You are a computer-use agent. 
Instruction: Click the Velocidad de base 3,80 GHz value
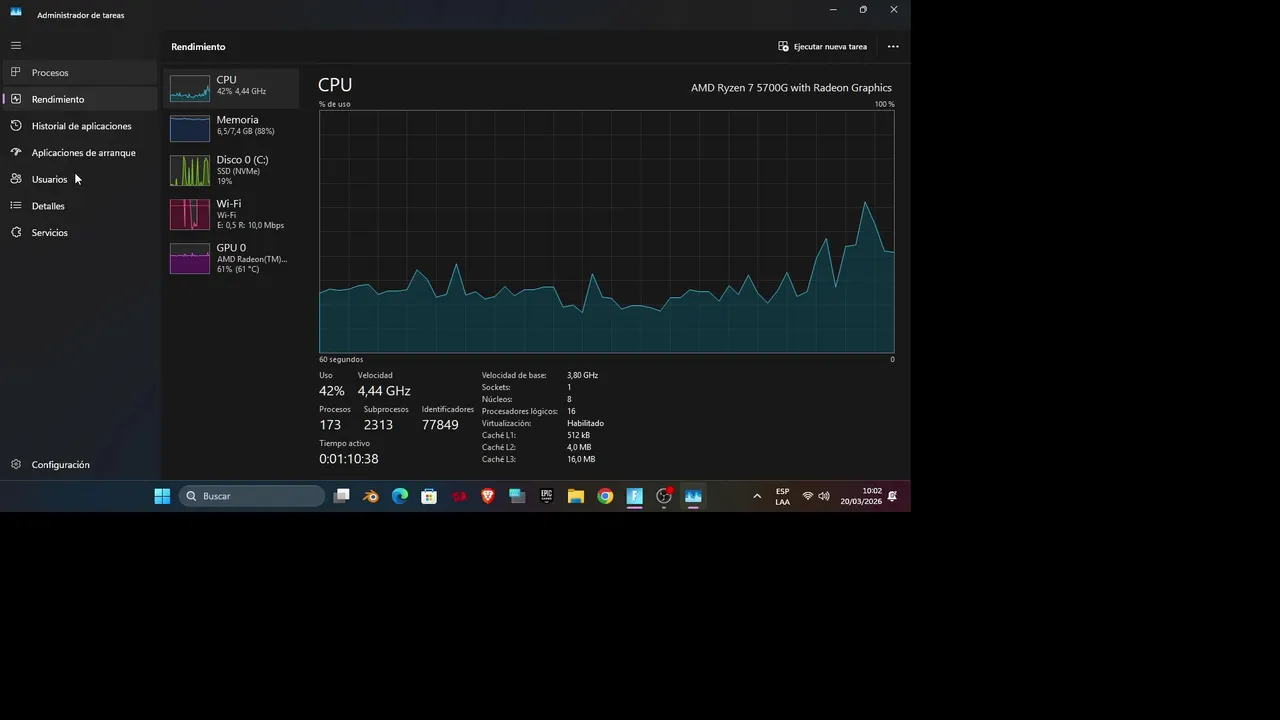pos(582,375)
